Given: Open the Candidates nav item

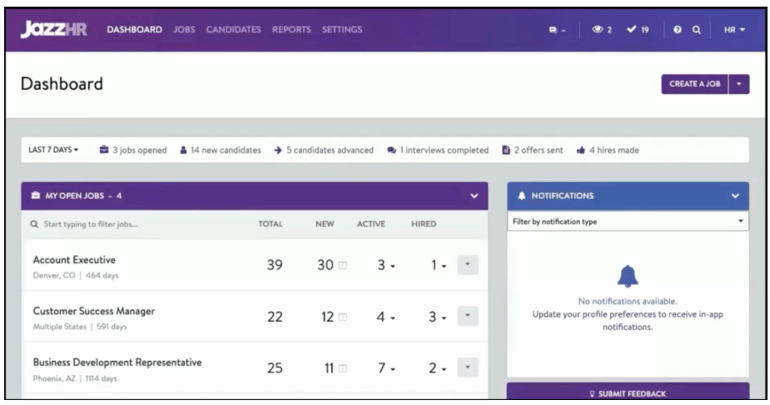Looking at the screenshot, I should click(x=233, y=29).
